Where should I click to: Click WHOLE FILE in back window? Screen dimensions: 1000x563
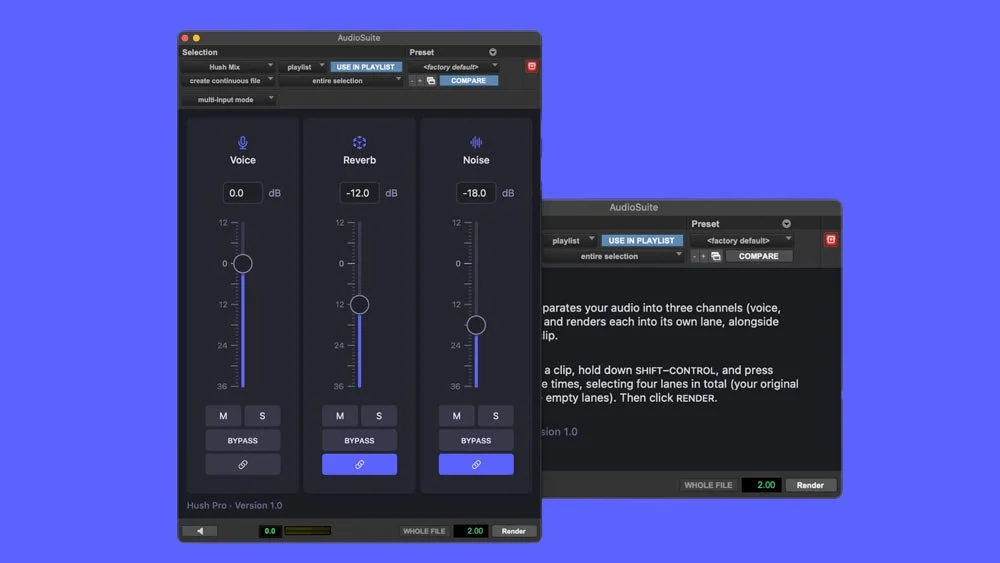pyautogui.click(x=708, y=485)
